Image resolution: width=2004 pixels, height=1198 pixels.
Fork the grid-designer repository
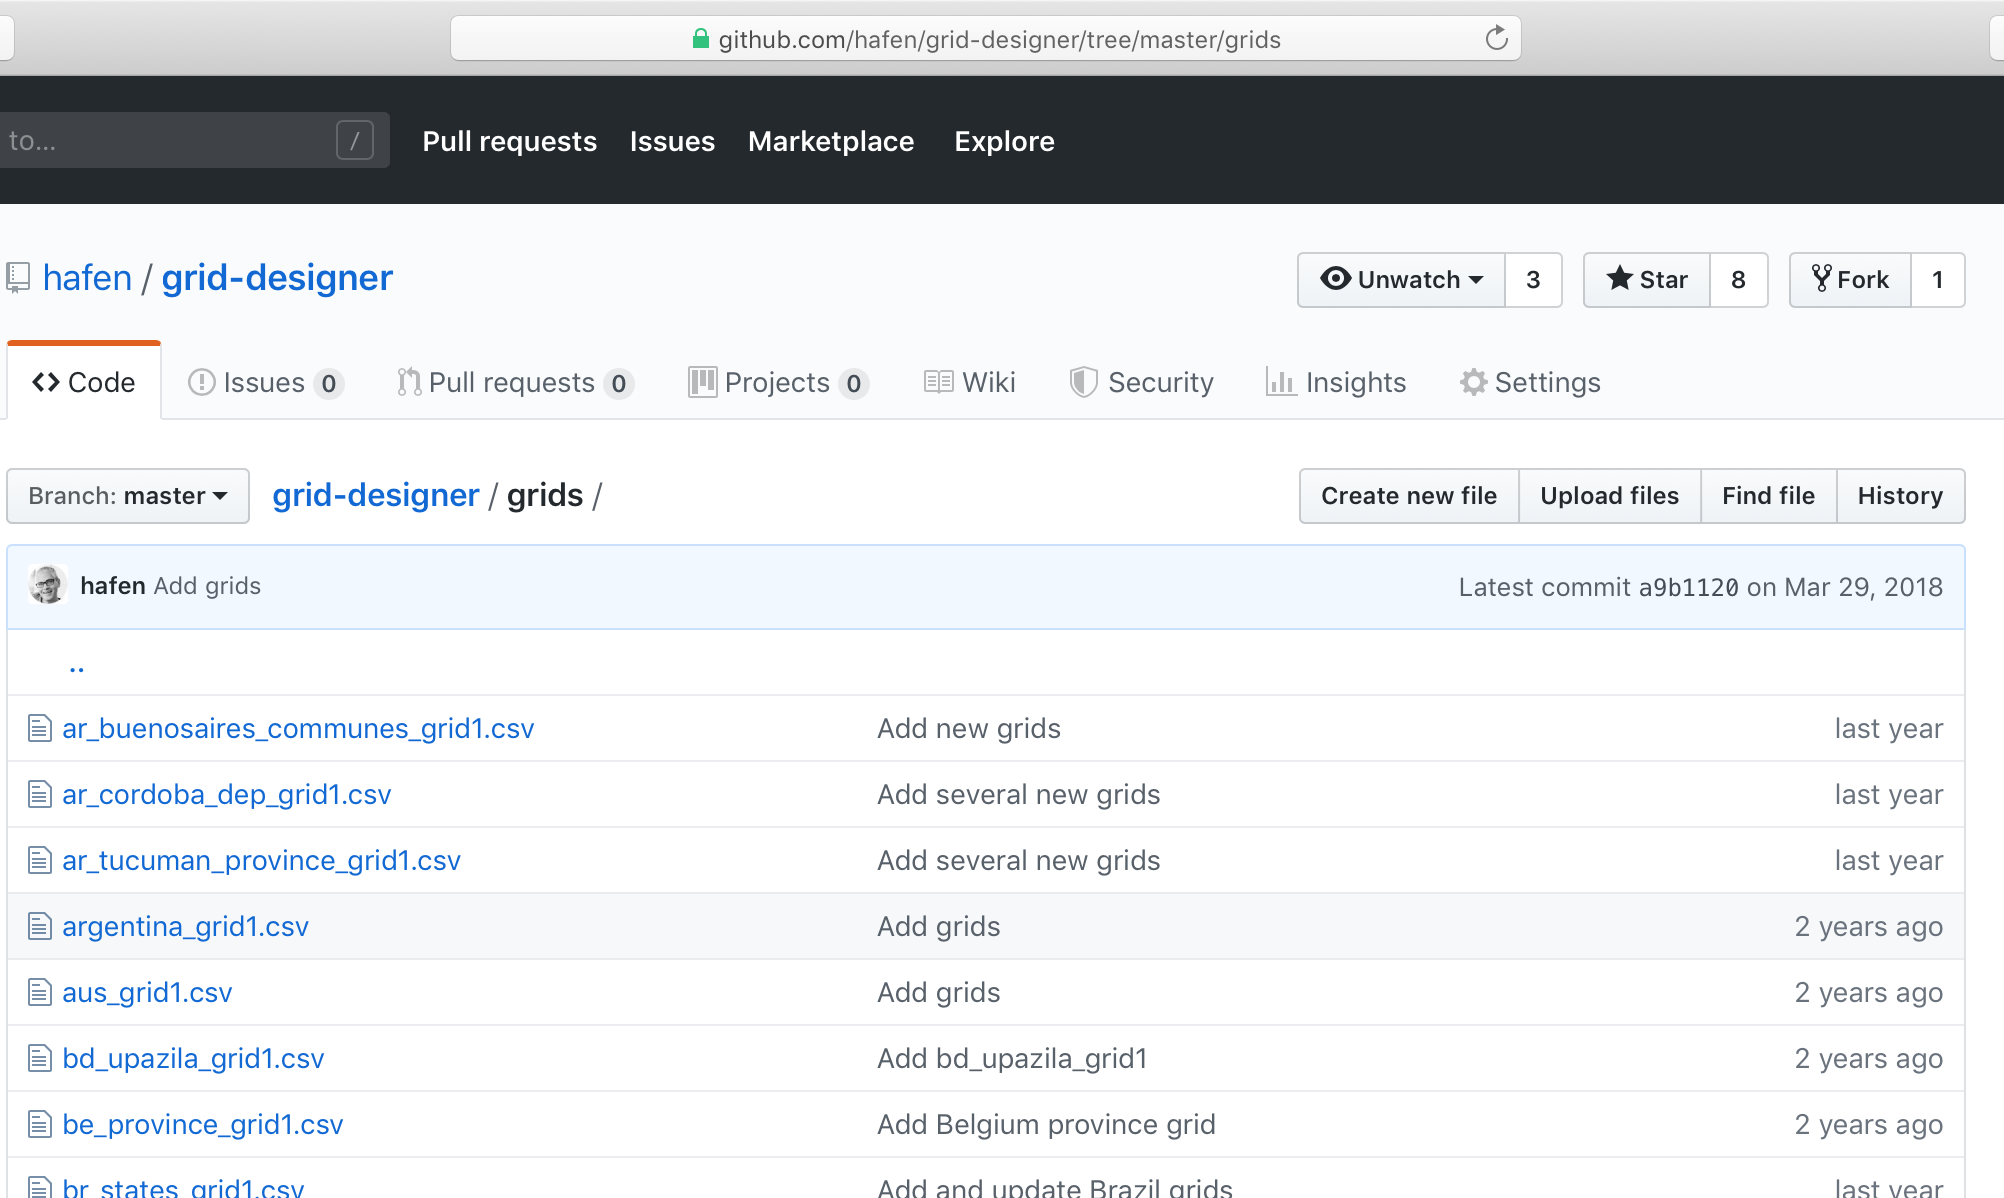click(x=1850, y=280)
